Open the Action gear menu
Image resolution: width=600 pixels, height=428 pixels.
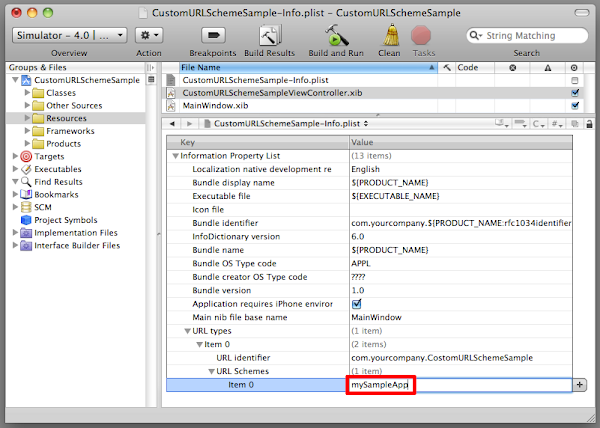(x=149, y=36)
